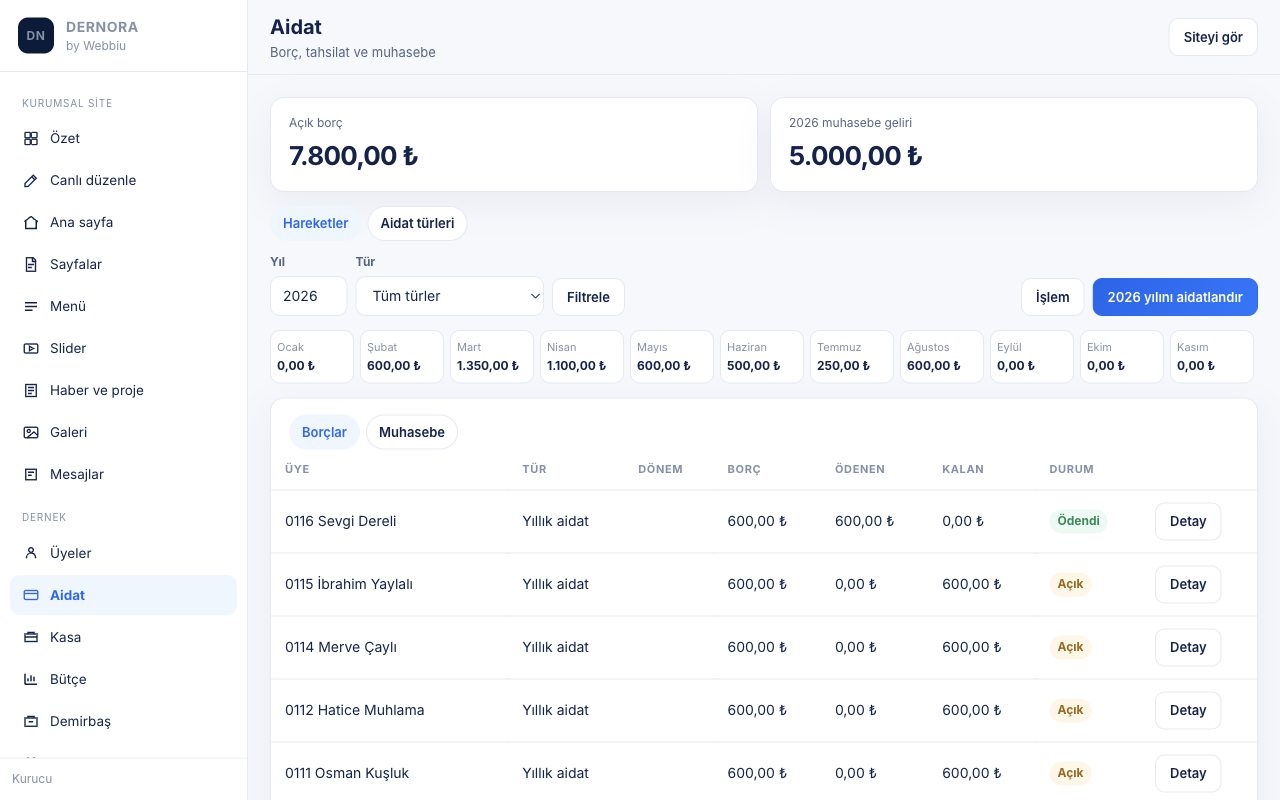Click the Haber ve proje icon
The image size is (1280, 800).
31,390
